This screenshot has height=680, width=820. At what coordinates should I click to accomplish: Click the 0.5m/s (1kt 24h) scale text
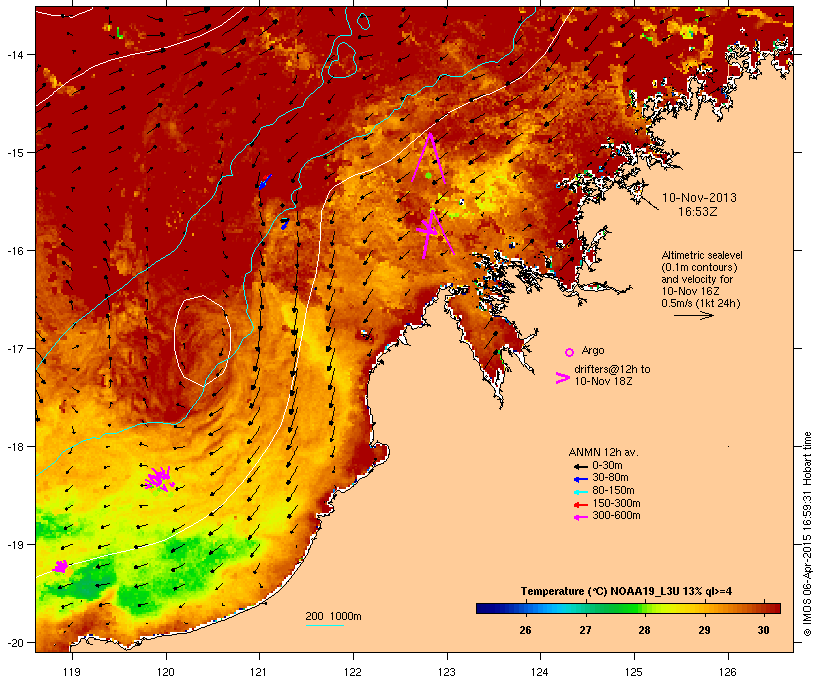coord(701,303)
